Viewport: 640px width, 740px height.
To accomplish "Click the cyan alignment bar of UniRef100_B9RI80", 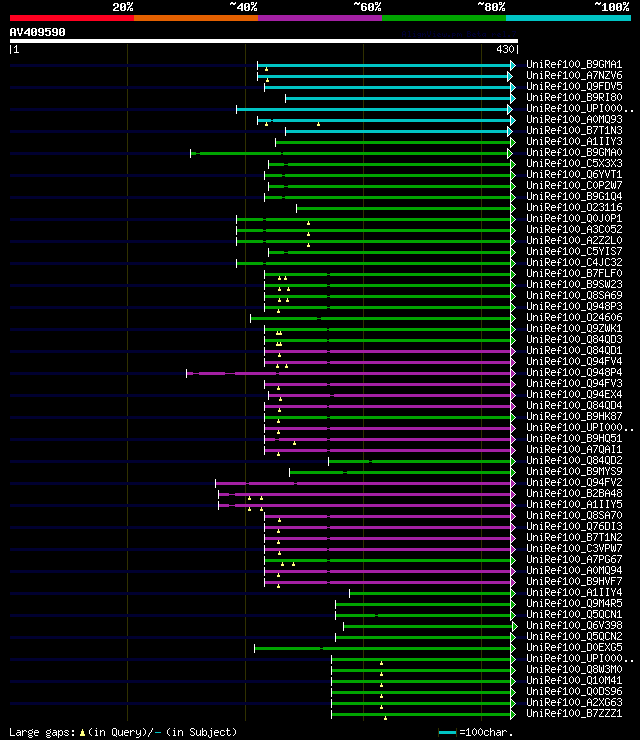I will coord(398,98).
